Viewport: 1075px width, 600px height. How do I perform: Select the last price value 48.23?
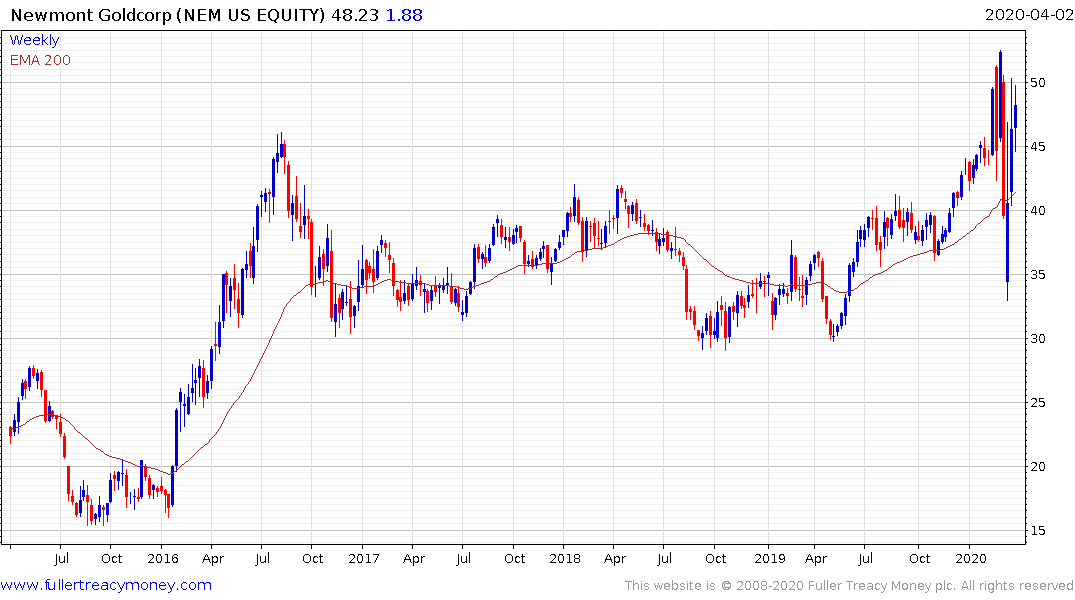click(x=355, y=15)
